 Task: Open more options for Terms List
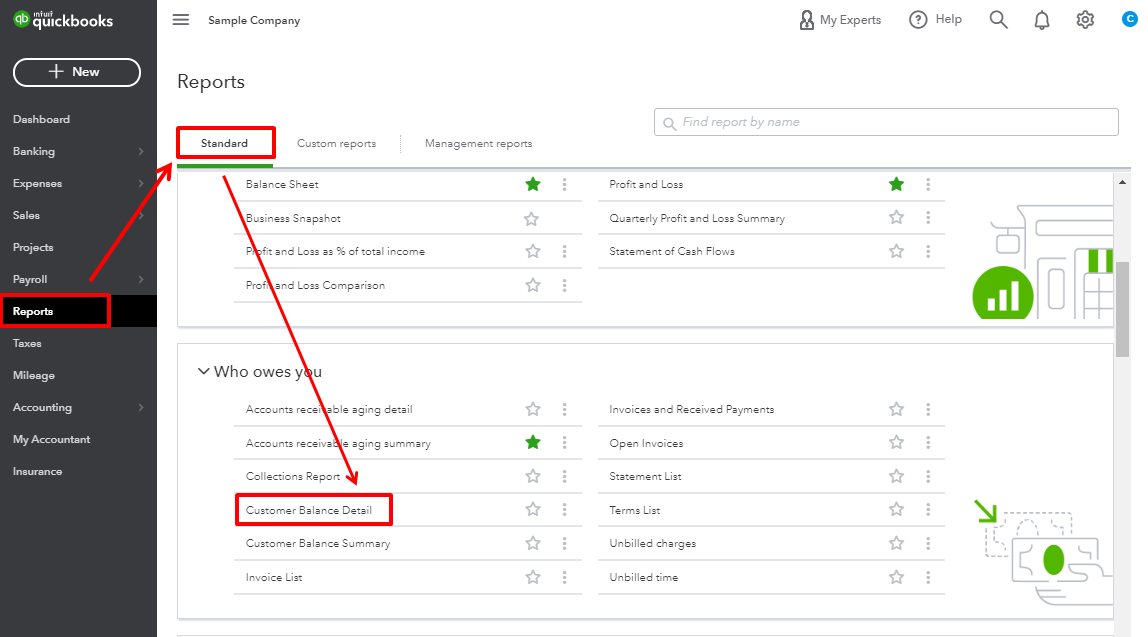click(928, 510)
